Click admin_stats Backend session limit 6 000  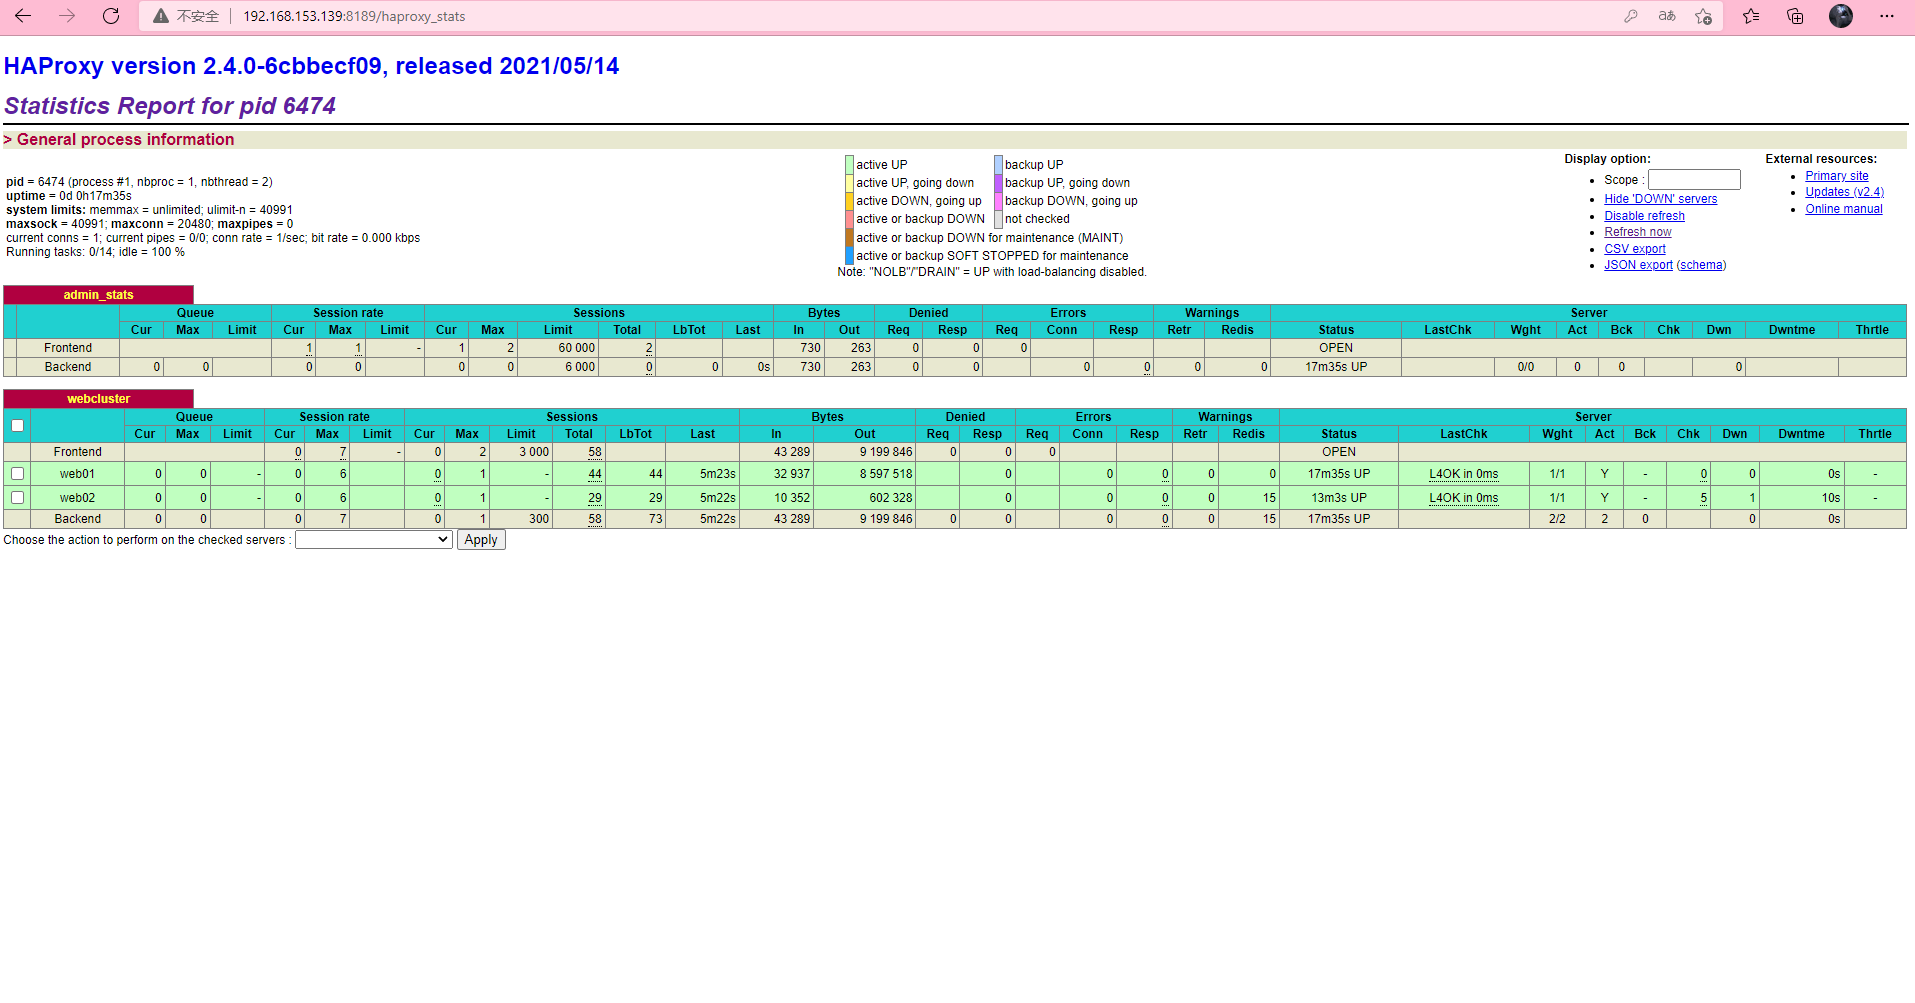coord(580,367)
